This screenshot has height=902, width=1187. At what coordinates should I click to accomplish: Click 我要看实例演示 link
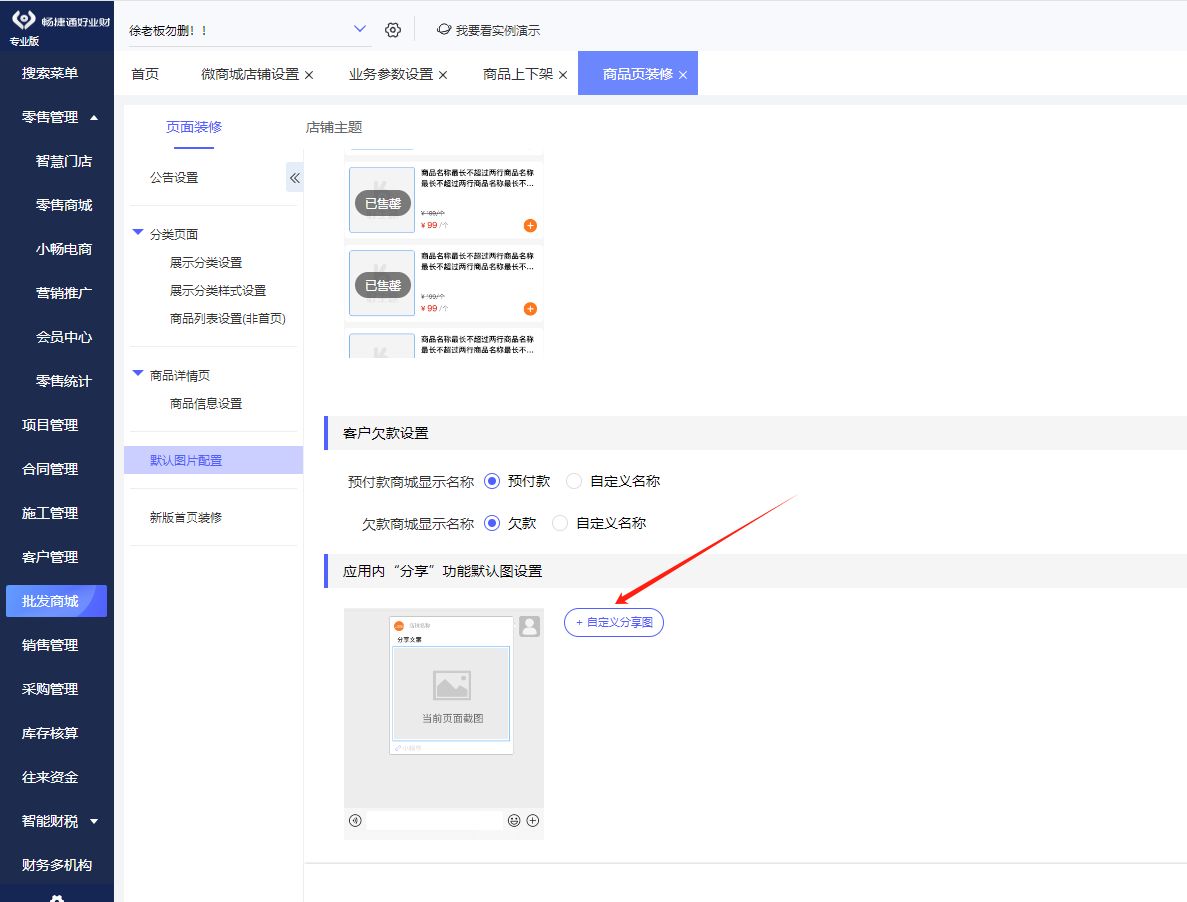pos(488,30)
